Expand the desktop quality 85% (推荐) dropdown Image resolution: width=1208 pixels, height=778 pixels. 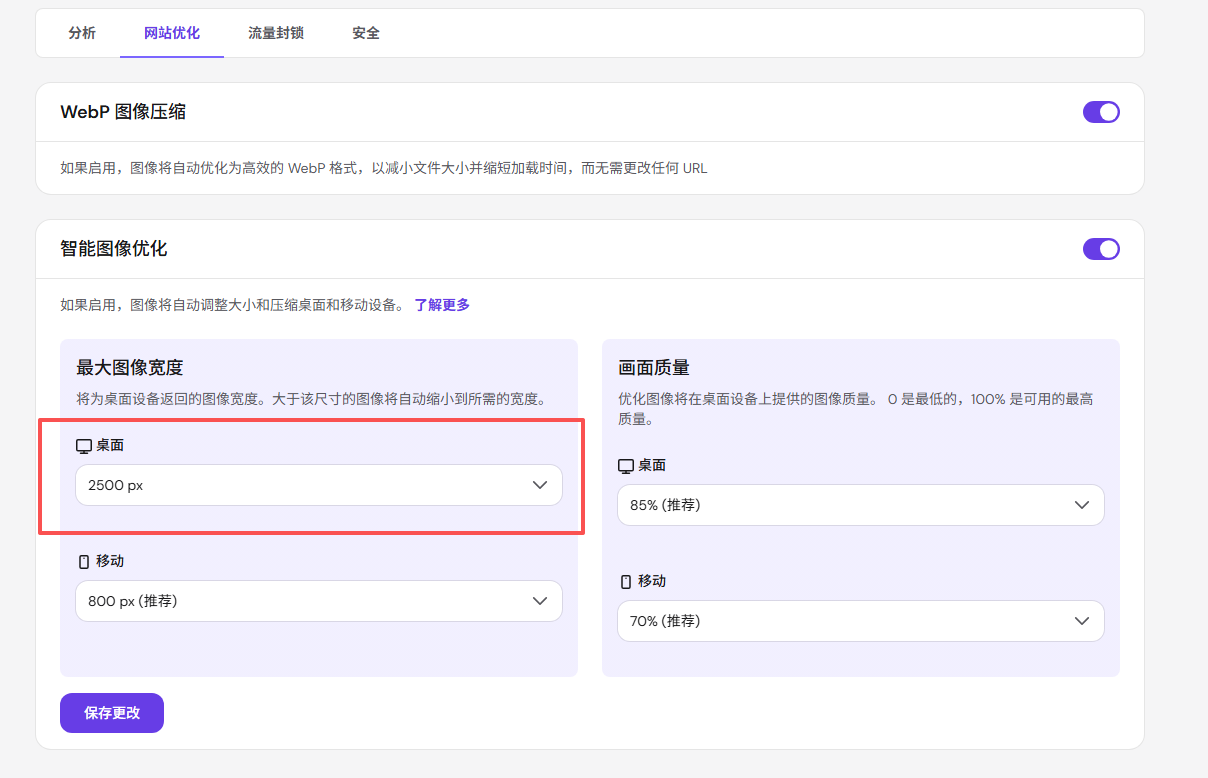coord(861,505)
